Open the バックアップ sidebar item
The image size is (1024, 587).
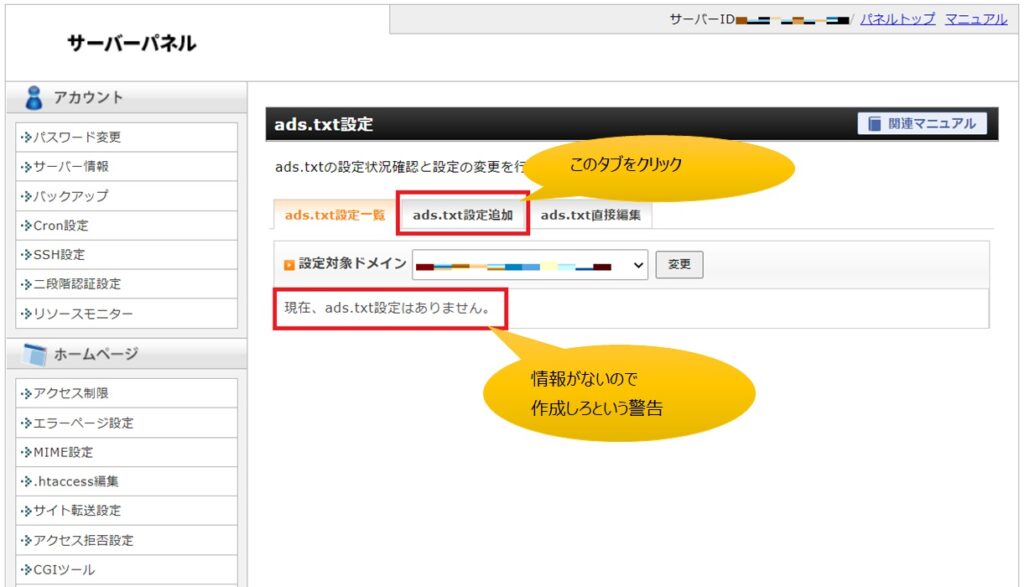pyautogui.click(x=70, y=196)
